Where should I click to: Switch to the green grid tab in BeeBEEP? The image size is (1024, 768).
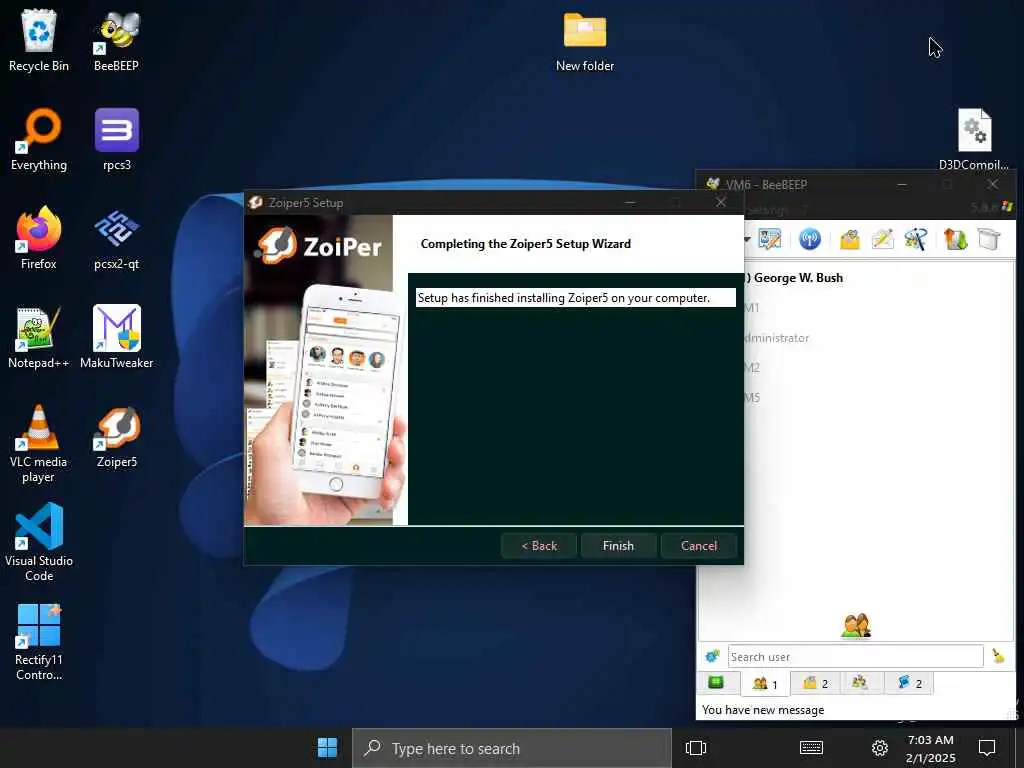click(x=716, y=683)
